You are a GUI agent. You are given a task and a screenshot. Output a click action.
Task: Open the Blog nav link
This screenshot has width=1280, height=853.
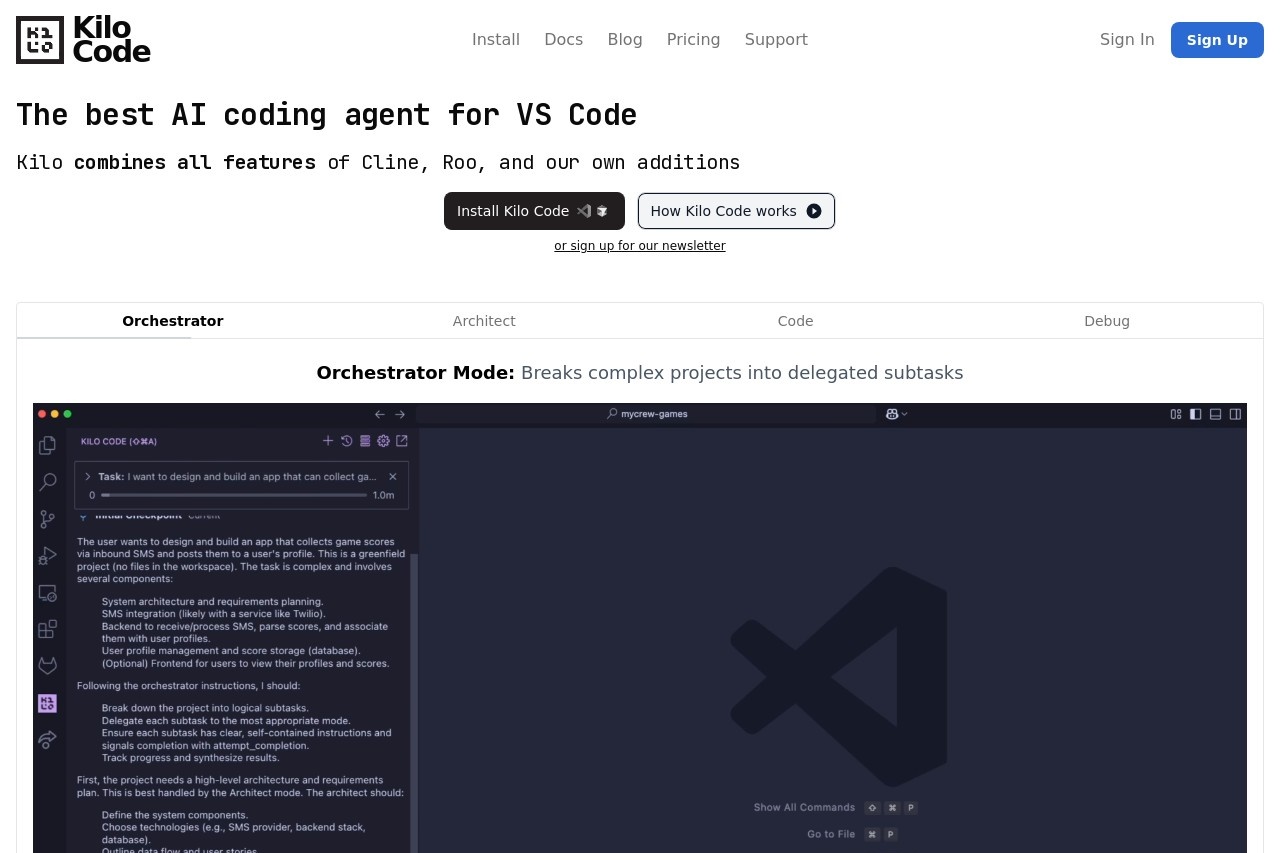[625, 39]
